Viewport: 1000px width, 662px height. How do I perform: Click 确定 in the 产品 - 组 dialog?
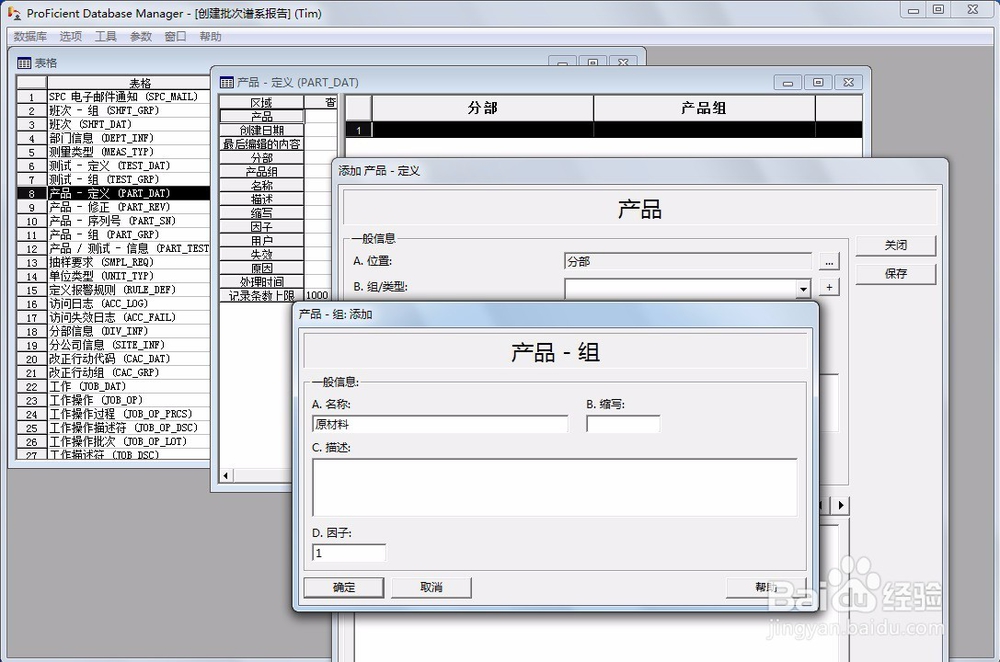pos(344,587)
